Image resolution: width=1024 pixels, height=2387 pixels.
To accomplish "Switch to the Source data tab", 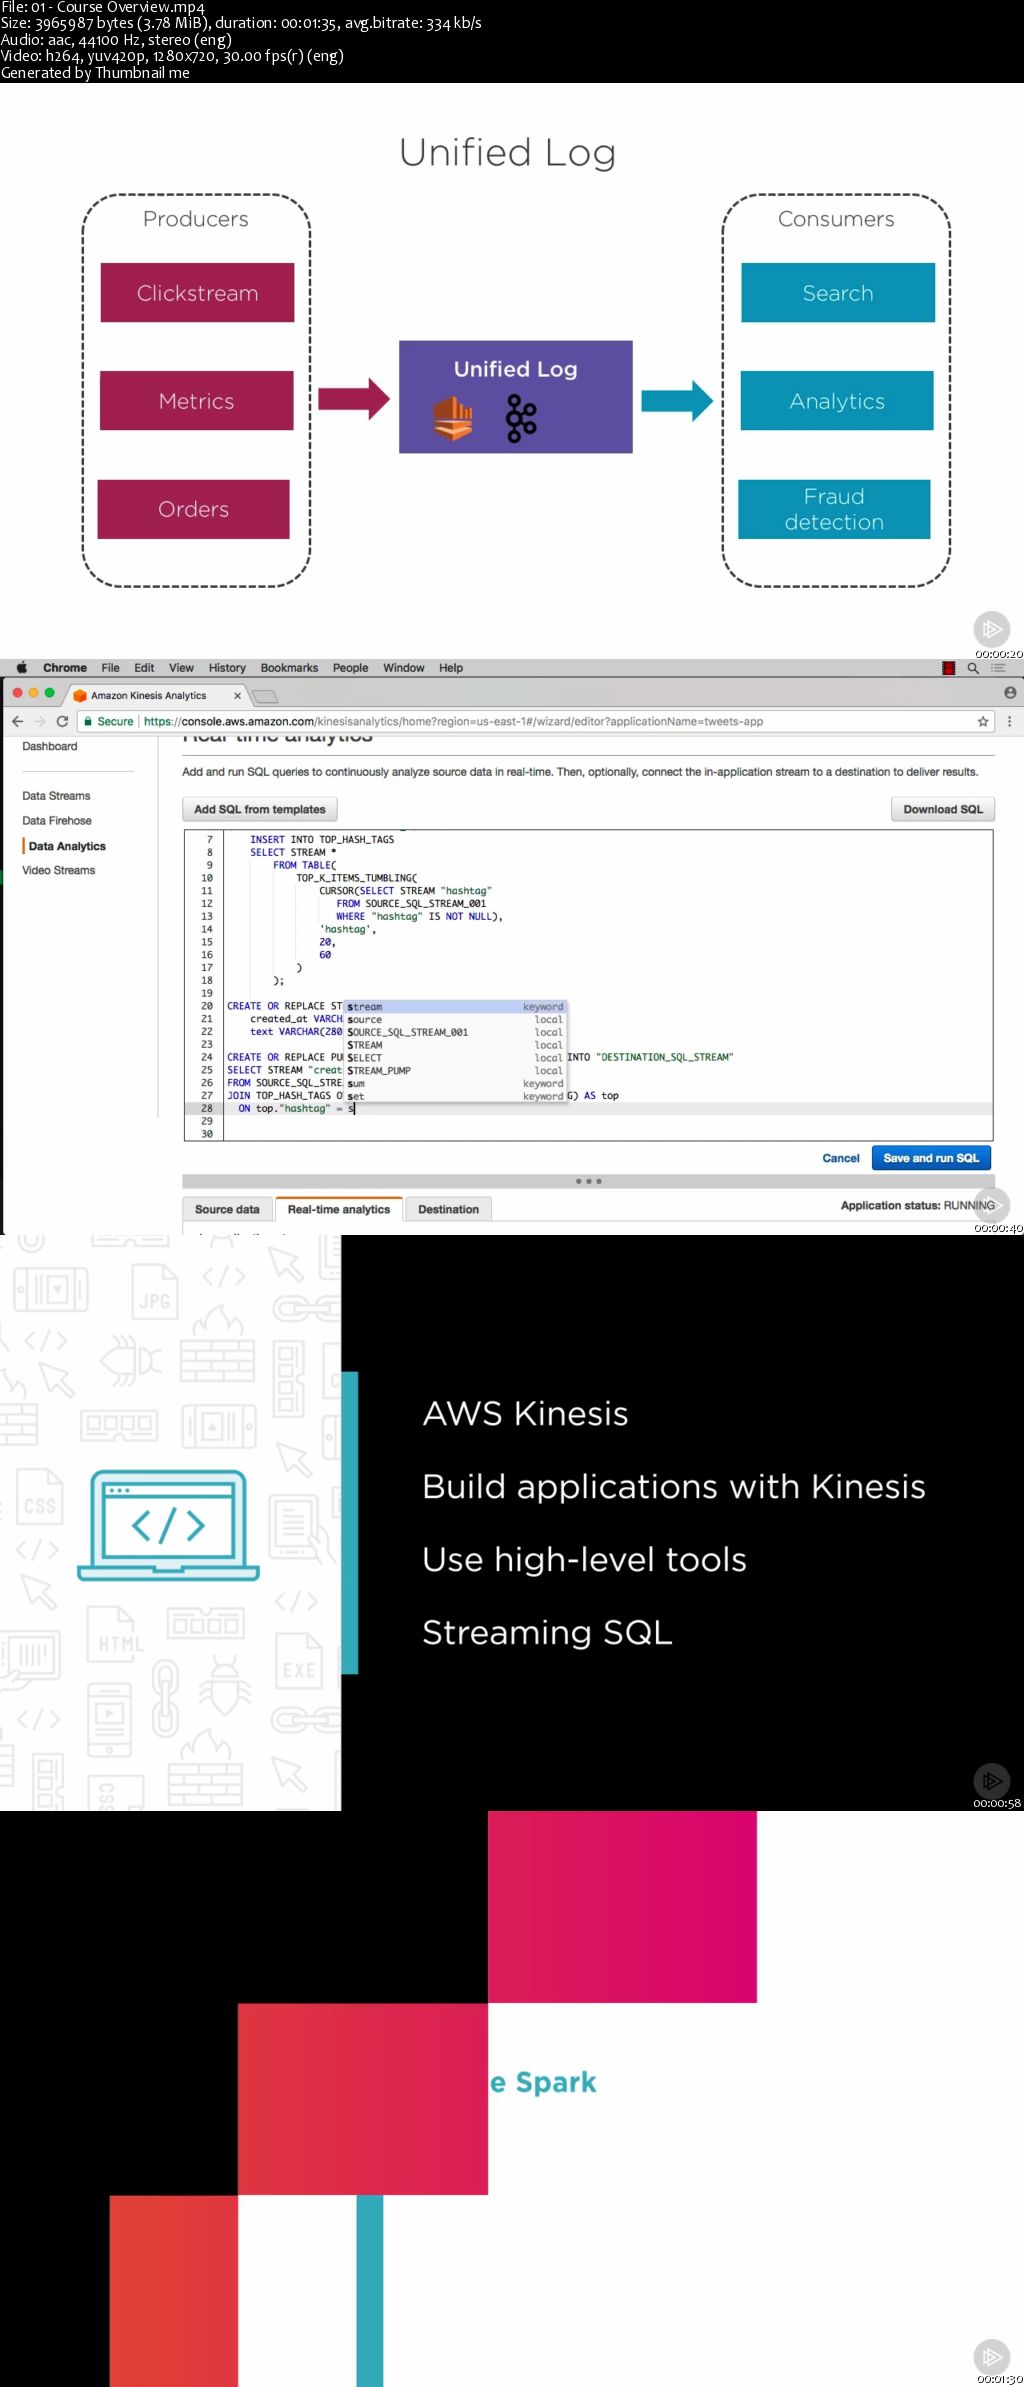I will [227, 1209].
